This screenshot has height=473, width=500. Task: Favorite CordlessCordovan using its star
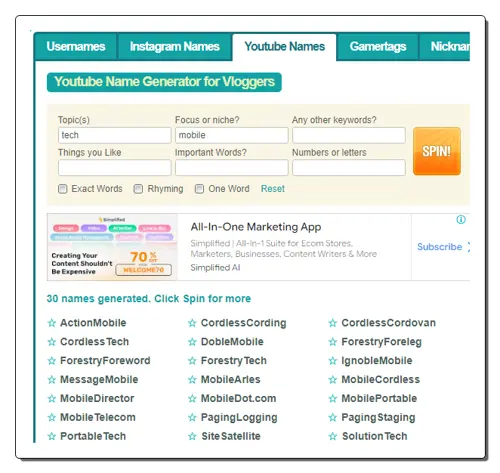click(x=333, y=323)
